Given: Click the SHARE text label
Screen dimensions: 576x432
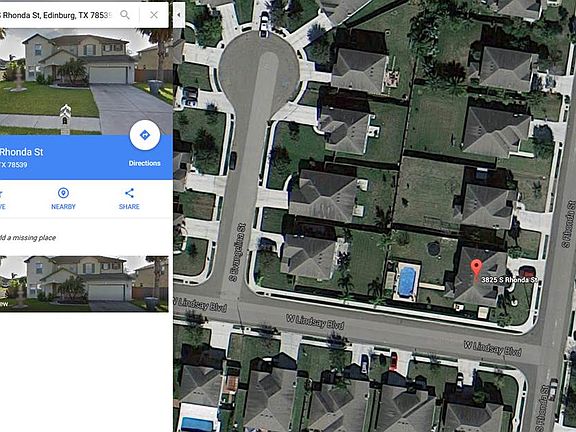Looking at the screenshot, I should pyautogui.click(x=129, y=207).
